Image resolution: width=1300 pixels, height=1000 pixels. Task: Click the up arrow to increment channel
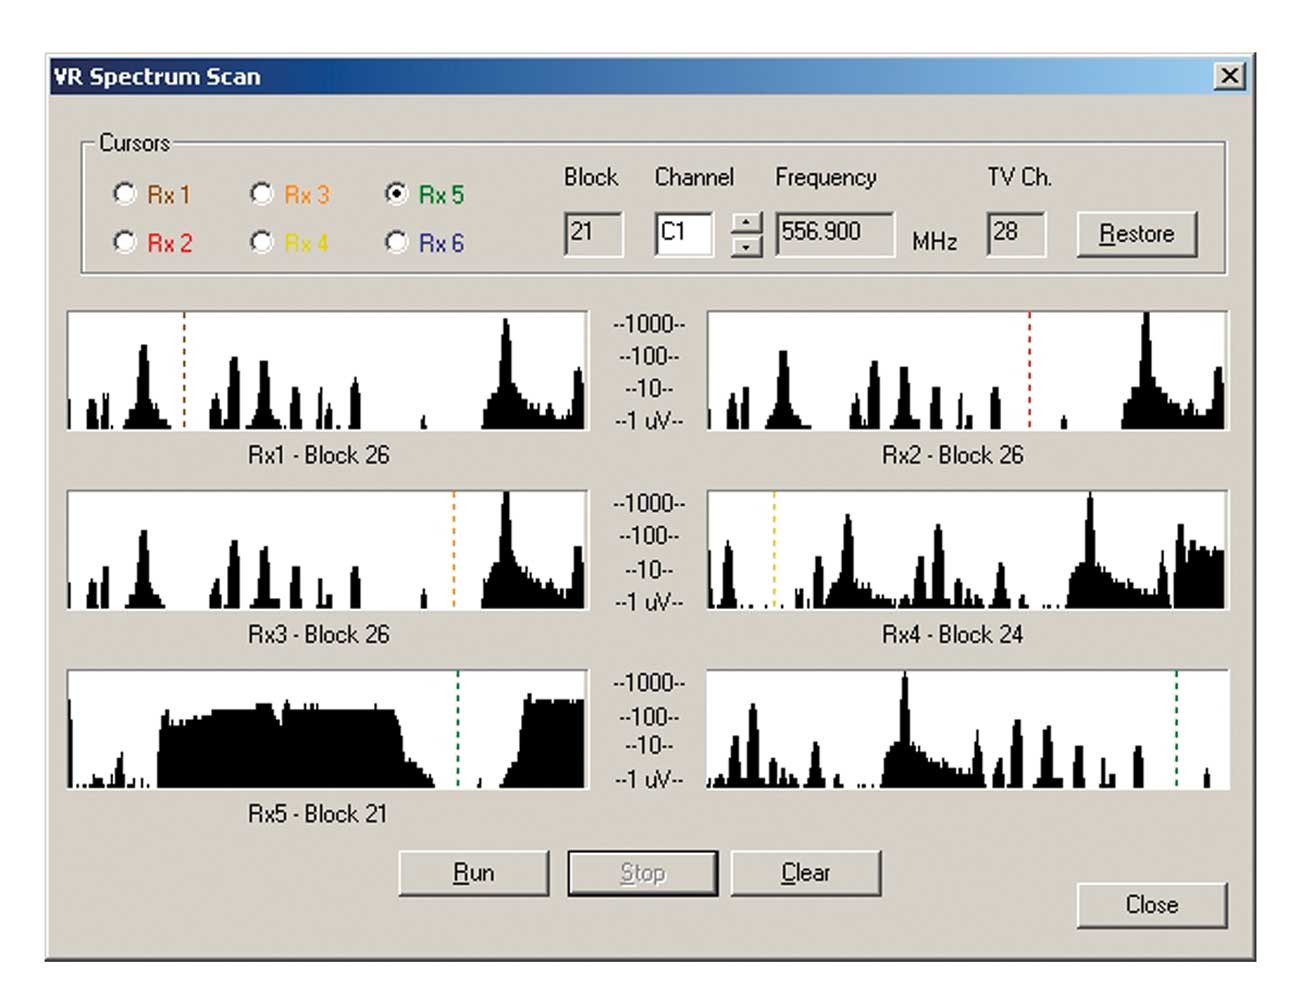tap(745, 221)
